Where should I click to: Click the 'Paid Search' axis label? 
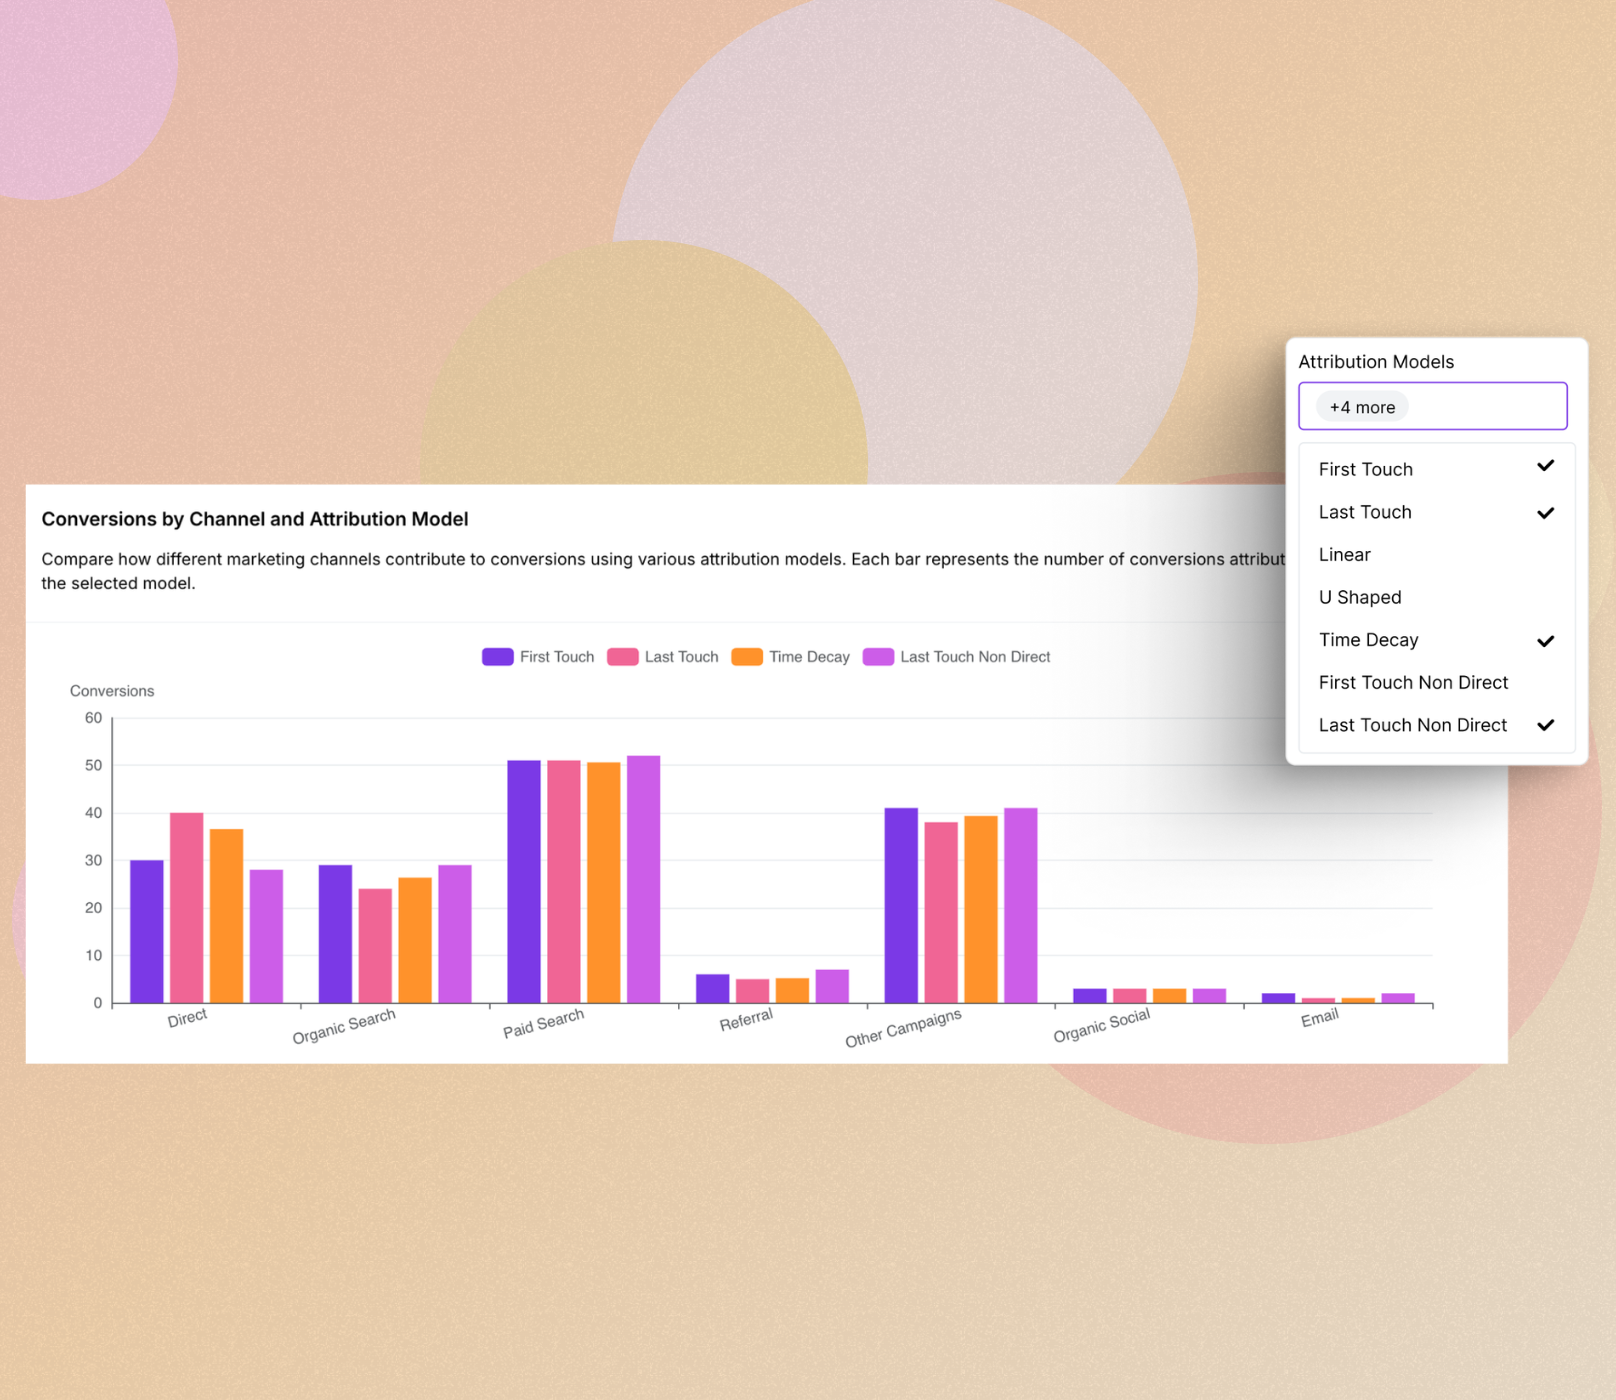point(543,1023)
